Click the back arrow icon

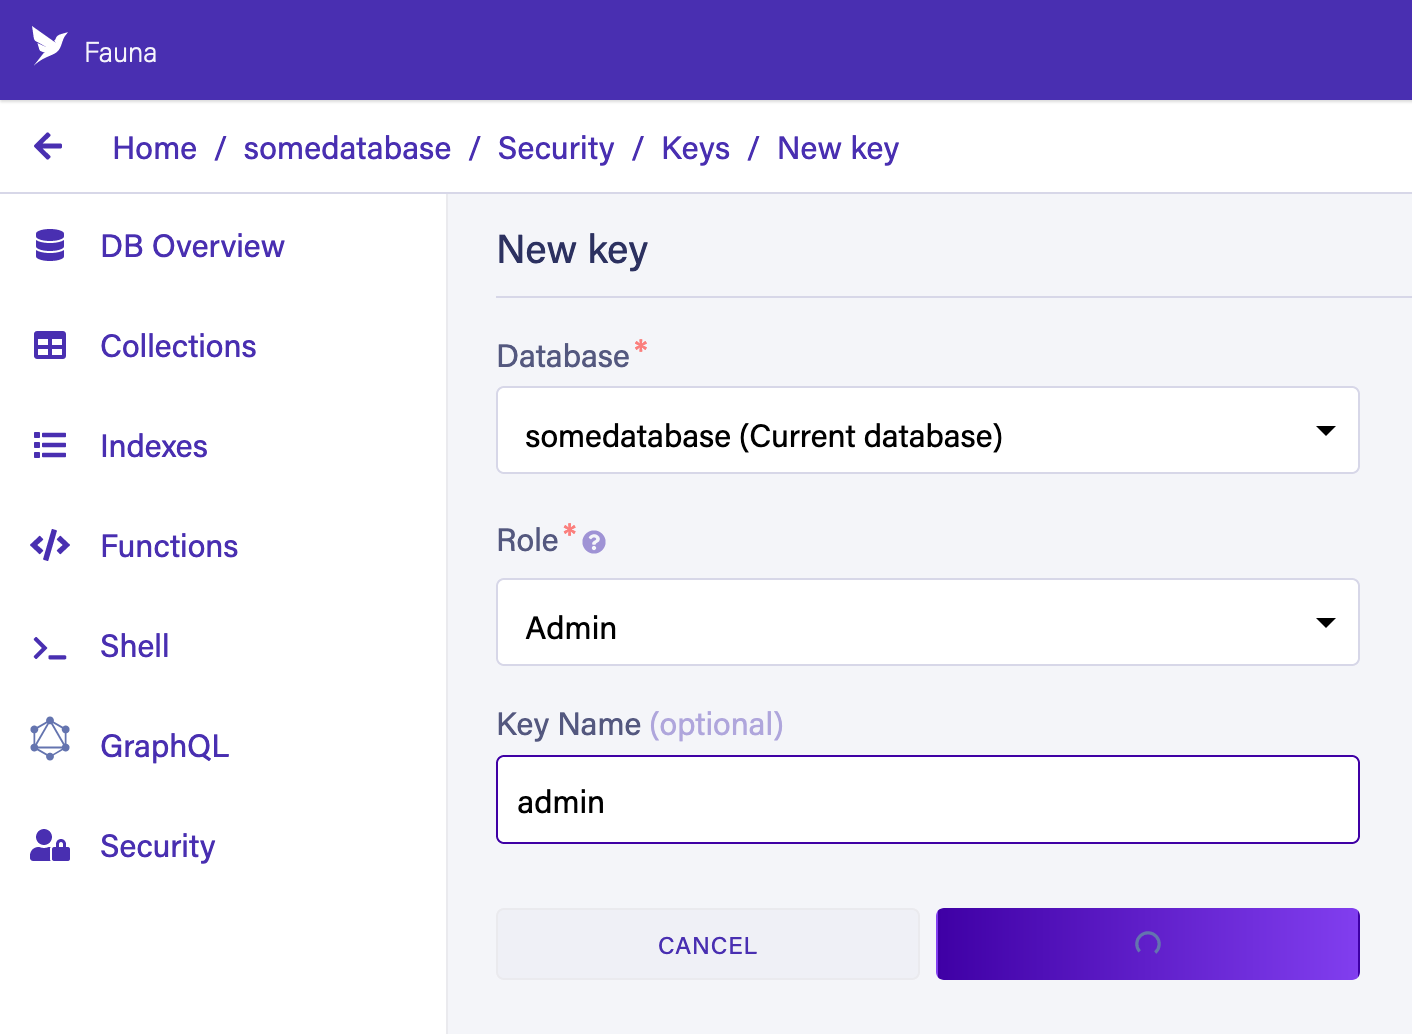(x=48, y=146)
